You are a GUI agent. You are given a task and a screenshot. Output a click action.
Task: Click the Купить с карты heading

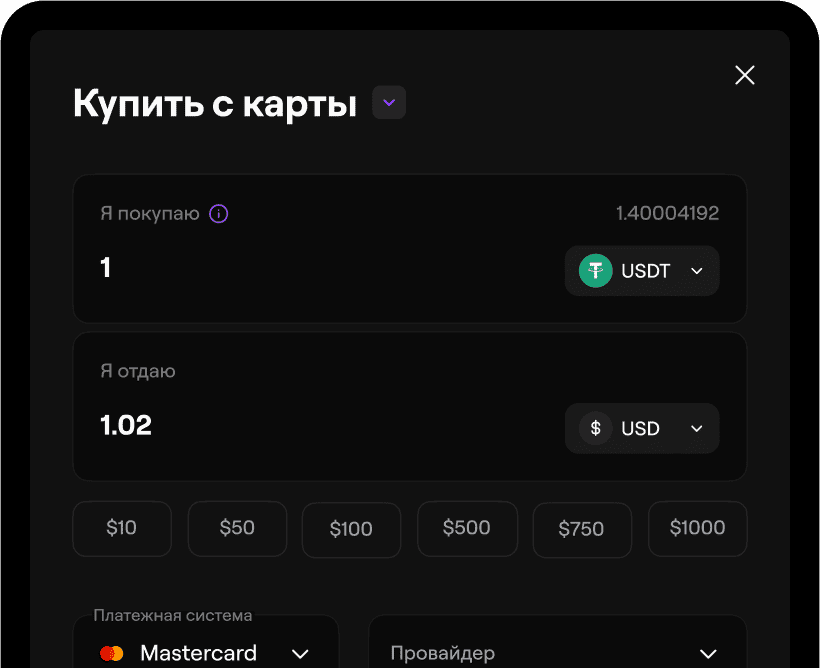point(215,104)
